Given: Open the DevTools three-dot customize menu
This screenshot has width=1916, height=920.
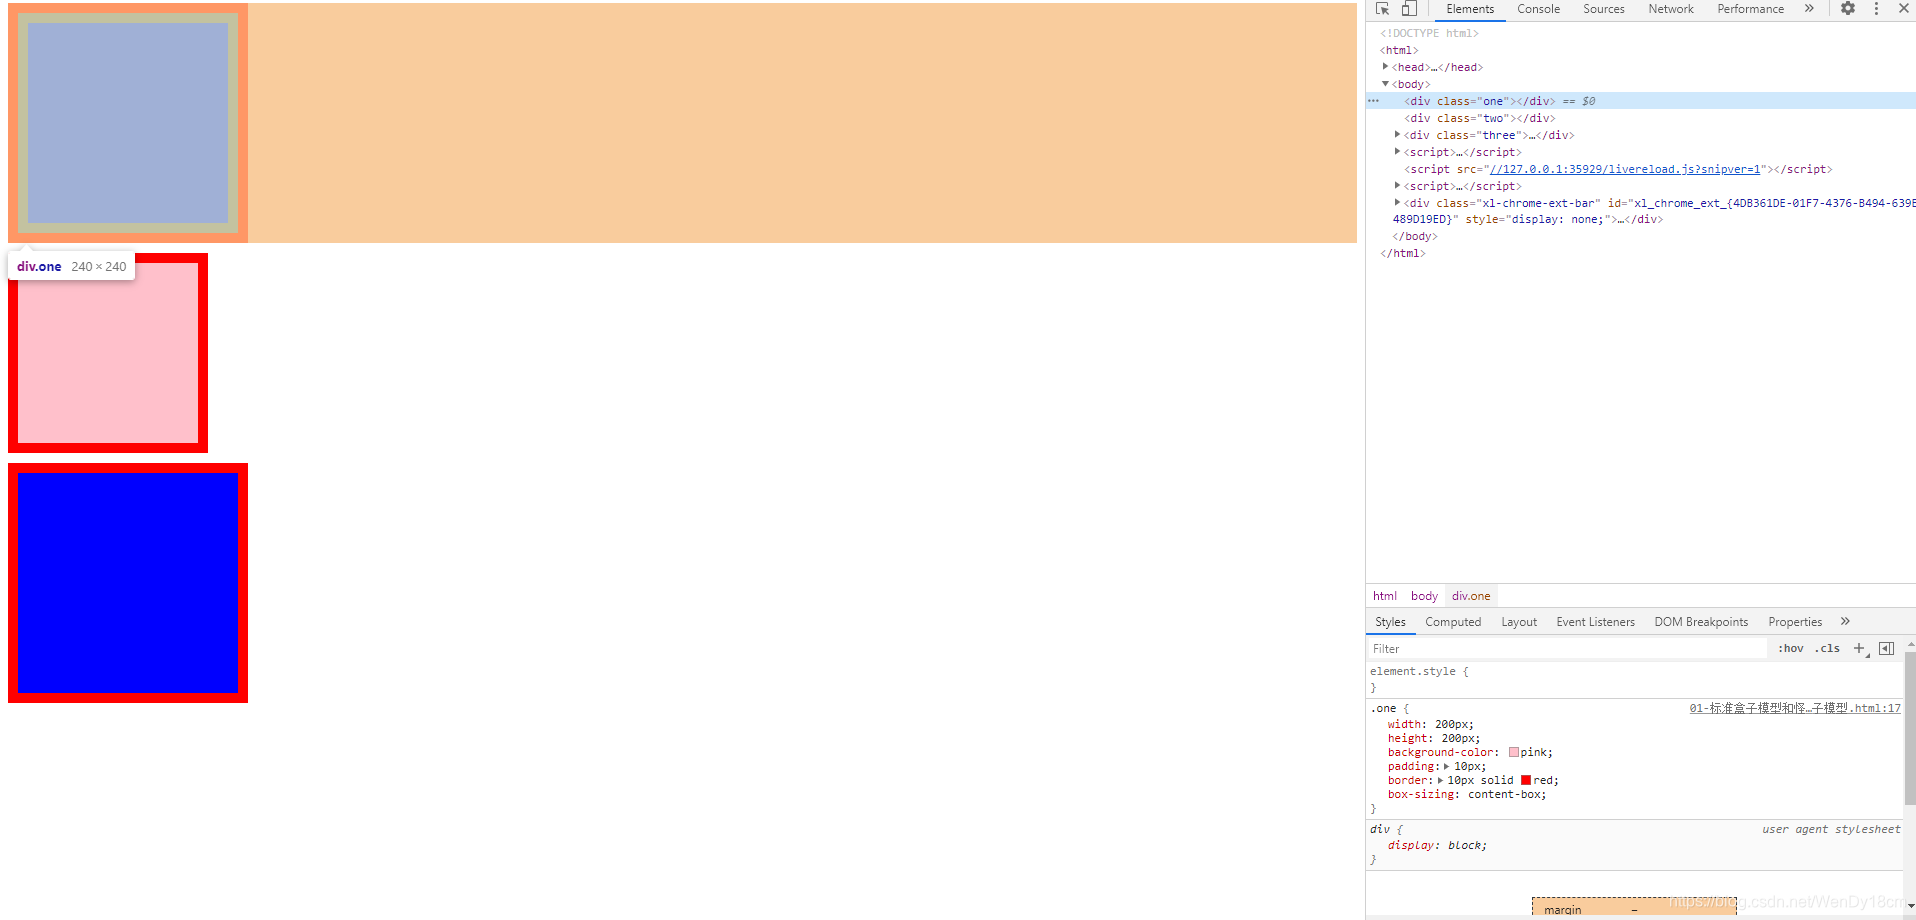Looking at the screenshot, I should (x=1876, y=9).
